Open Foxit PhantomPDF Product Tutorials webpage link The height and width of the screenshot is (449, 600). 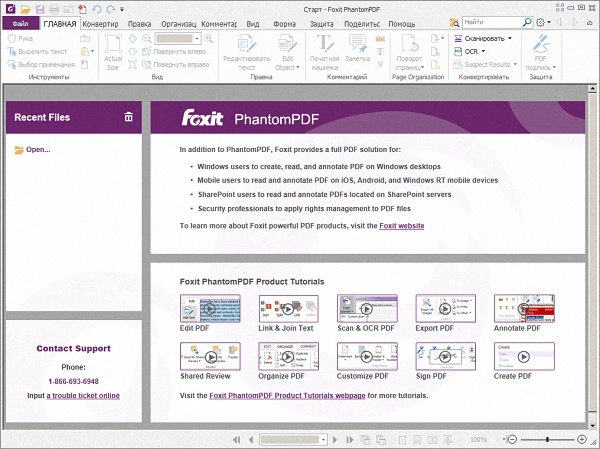click(287, 395)
